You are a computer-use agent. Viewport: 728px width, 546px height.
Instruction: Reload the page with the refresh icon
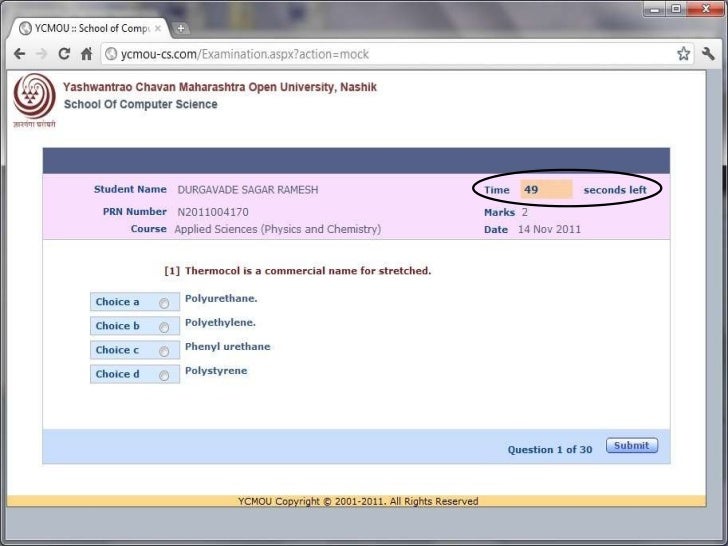tap(64, 54)
